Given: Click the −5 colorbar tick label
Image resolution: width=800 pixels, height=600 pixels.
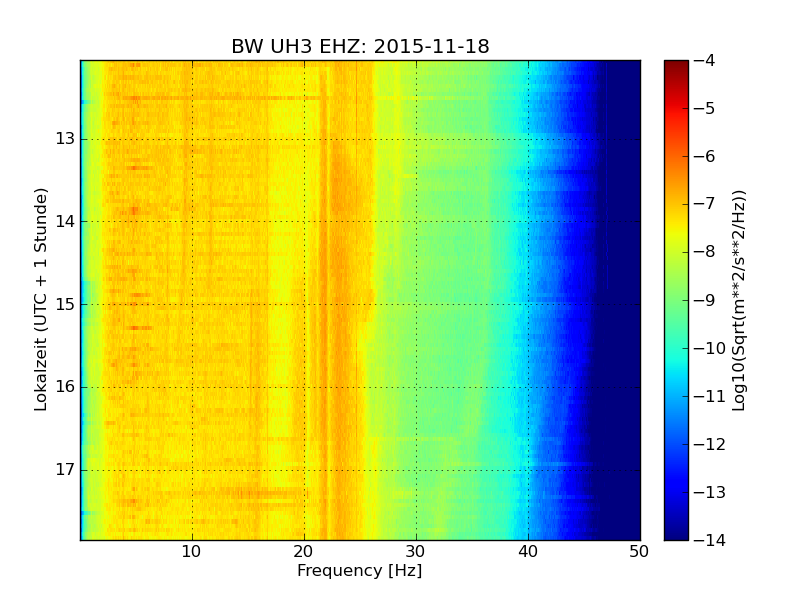Looking at the screenshot, I should click(x=705, y=108).
